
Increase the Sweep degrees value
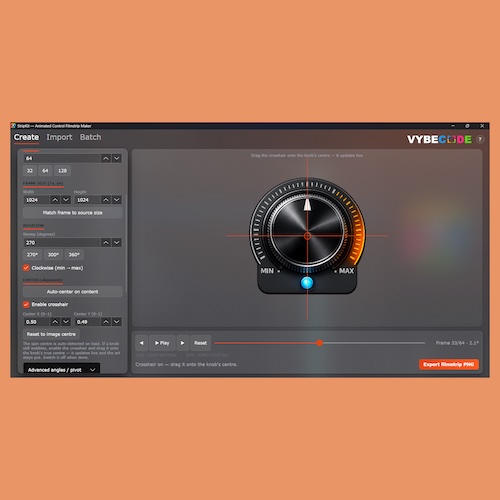[106, 242]
